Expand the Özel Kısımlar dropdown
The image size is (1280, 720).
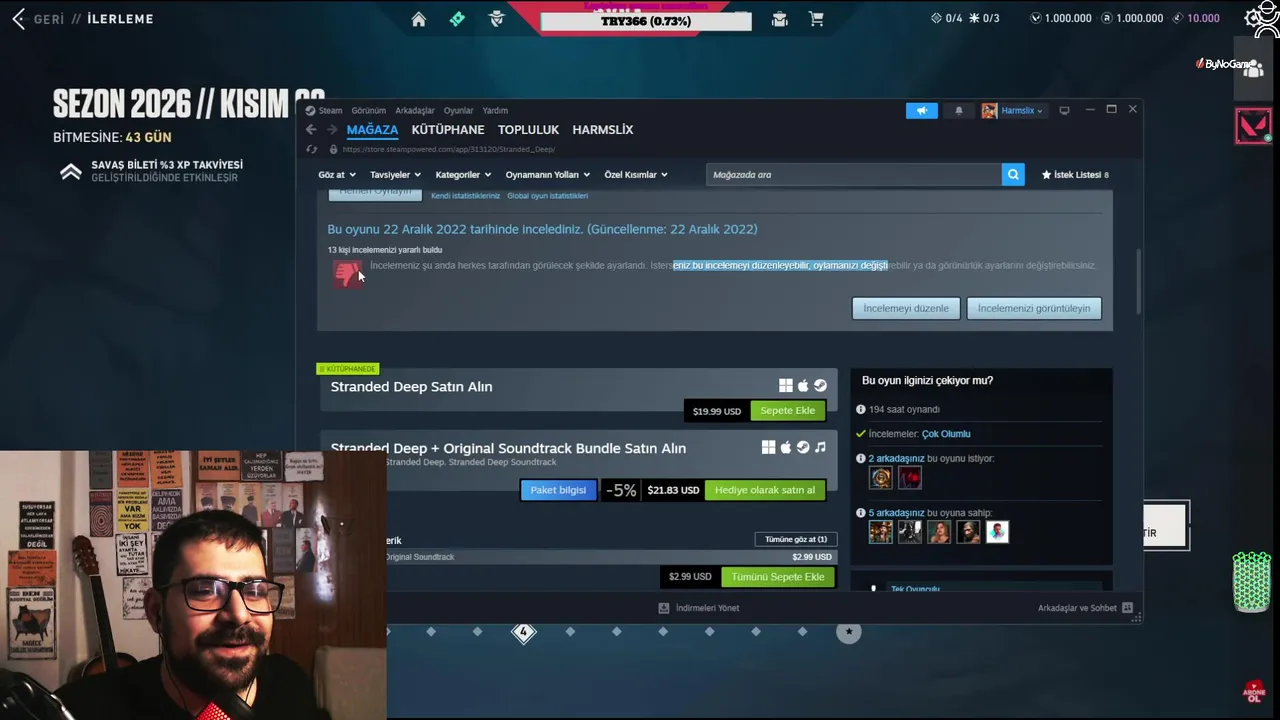(x=636, y=175)
